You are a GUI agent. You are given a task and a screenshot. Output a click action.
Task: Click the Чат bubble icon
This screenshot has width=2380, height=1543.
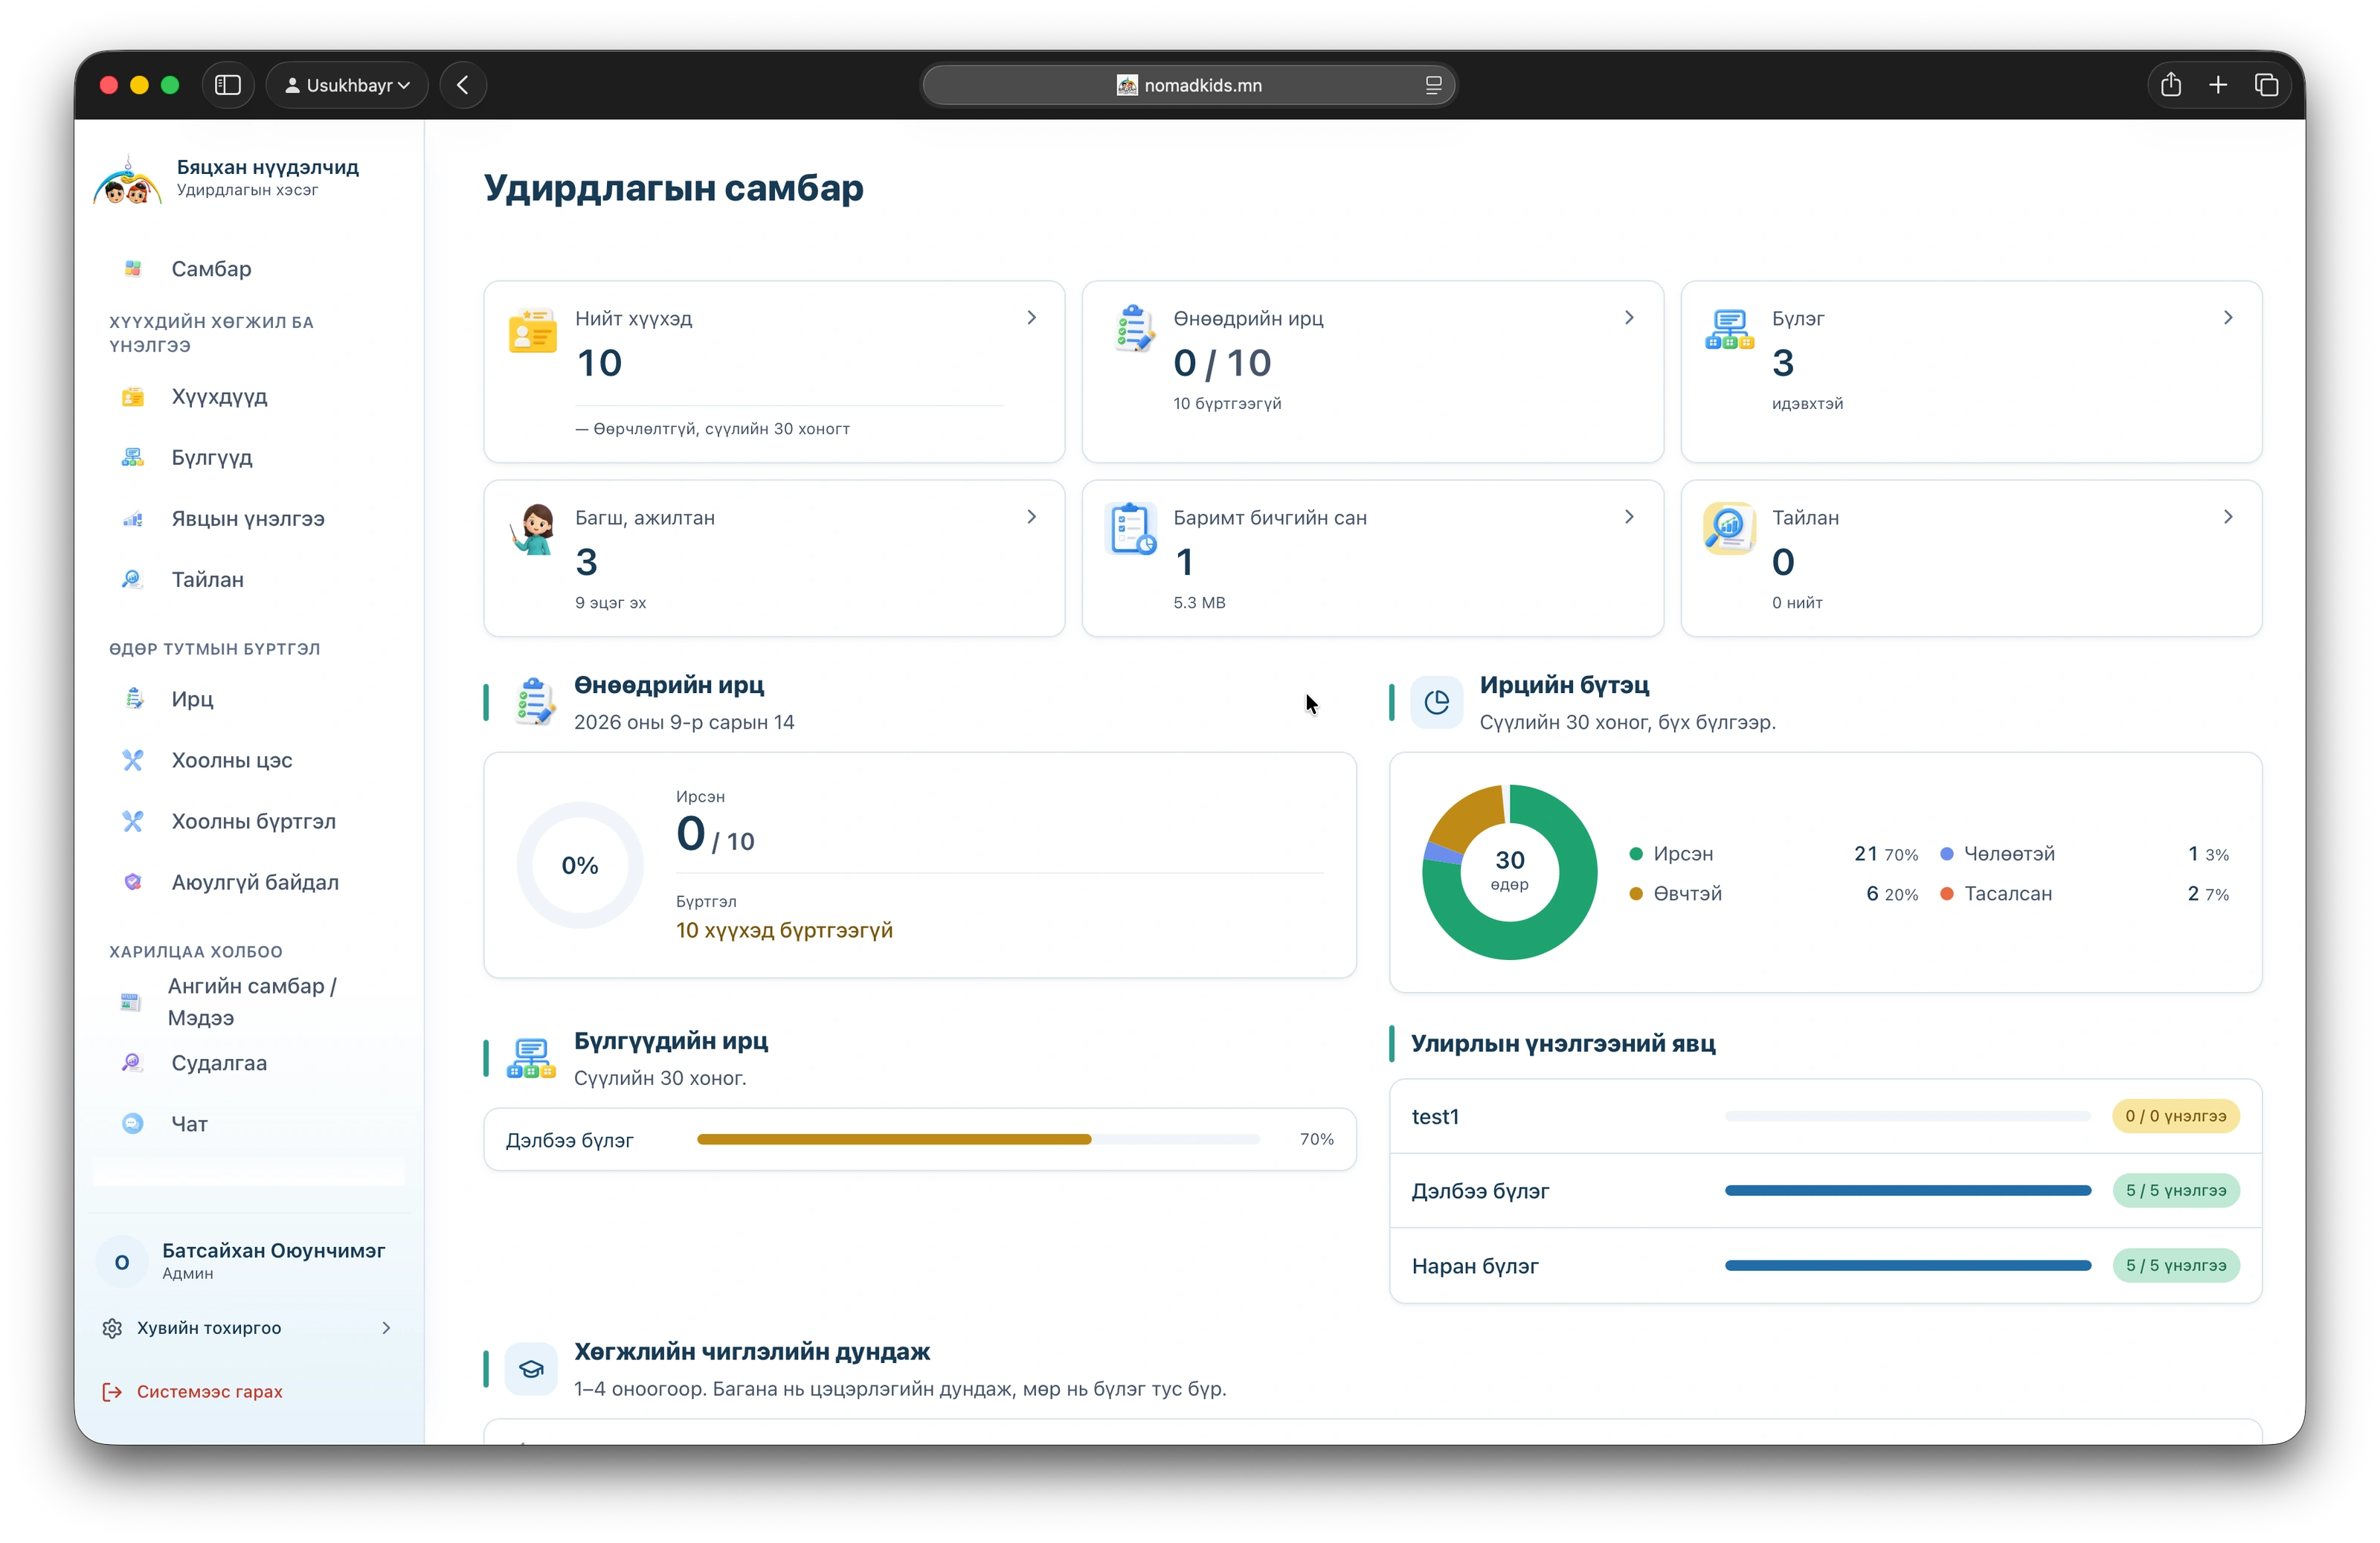pos(132,1124)
